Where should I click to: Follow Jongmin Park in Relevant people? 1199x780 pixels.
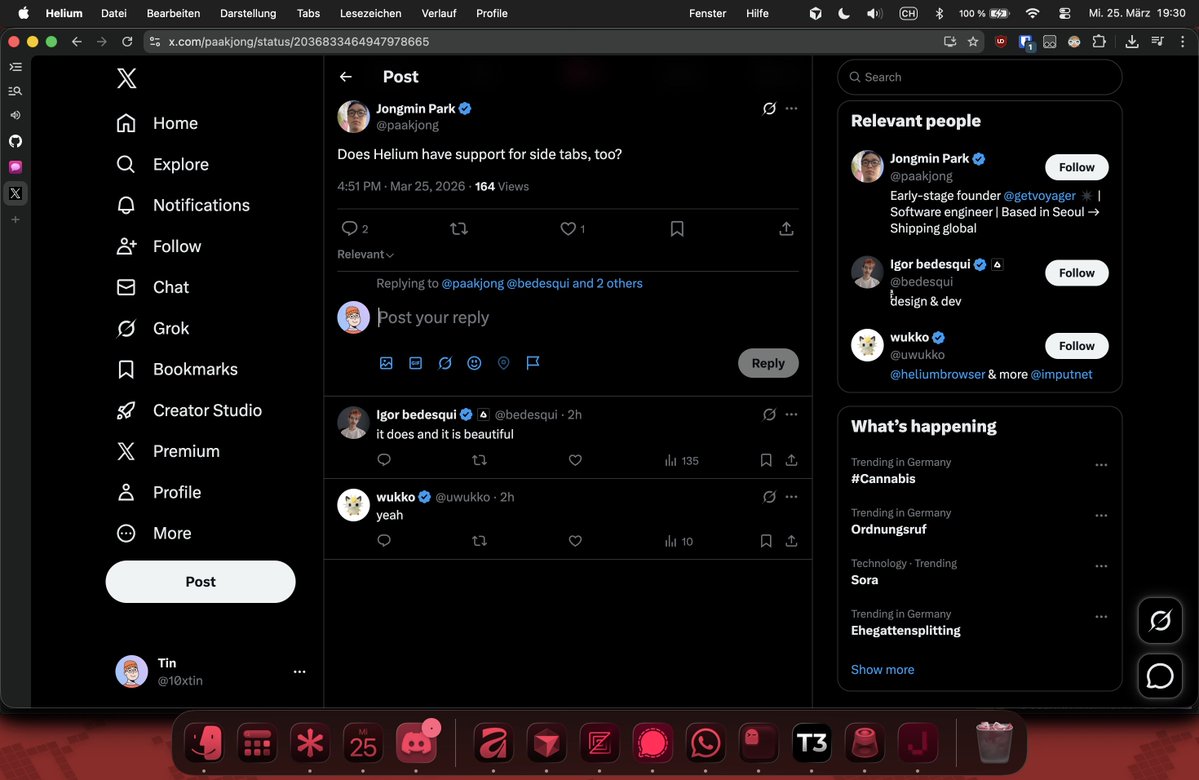point(1077,167)
